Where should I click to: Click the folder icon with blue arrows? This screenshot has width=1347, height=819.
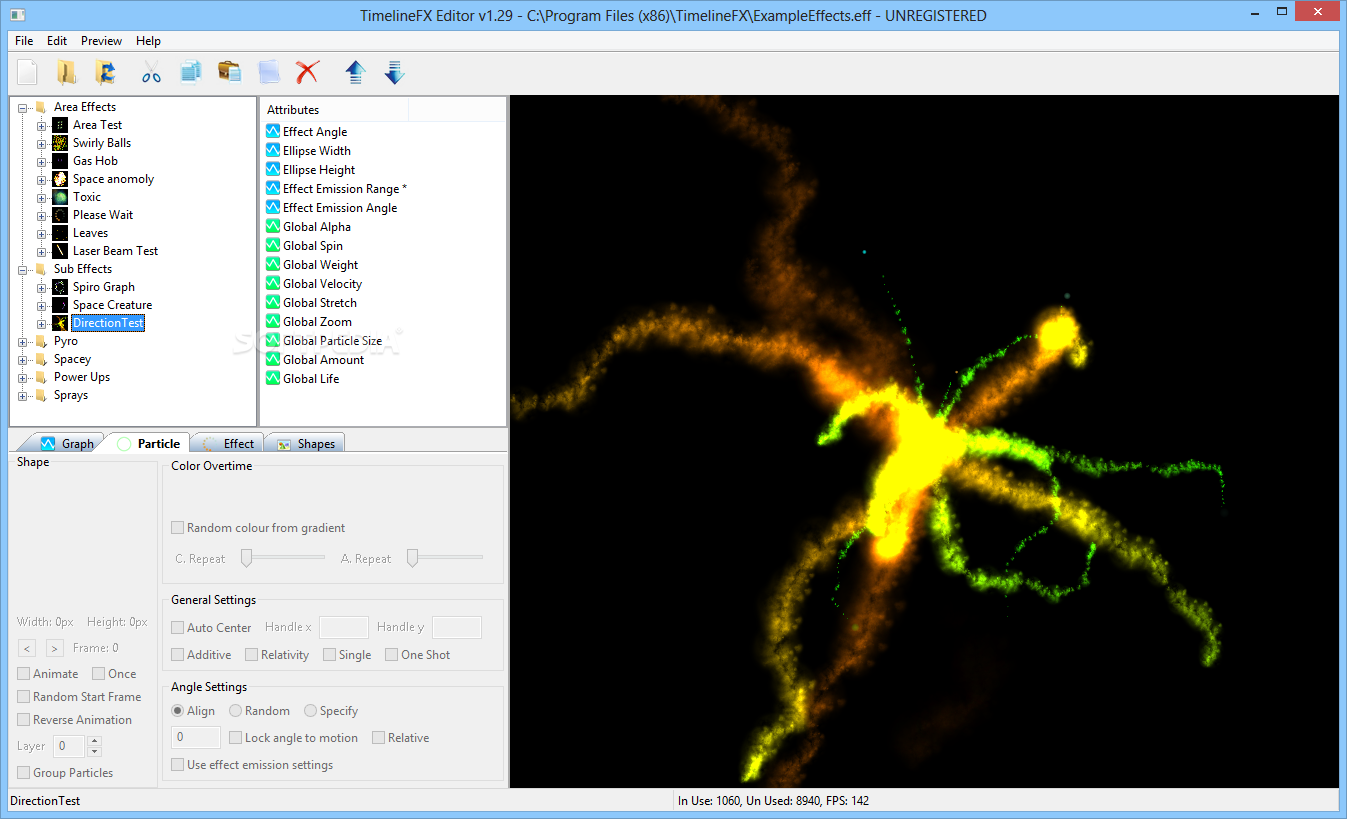(x=105, y=72)
